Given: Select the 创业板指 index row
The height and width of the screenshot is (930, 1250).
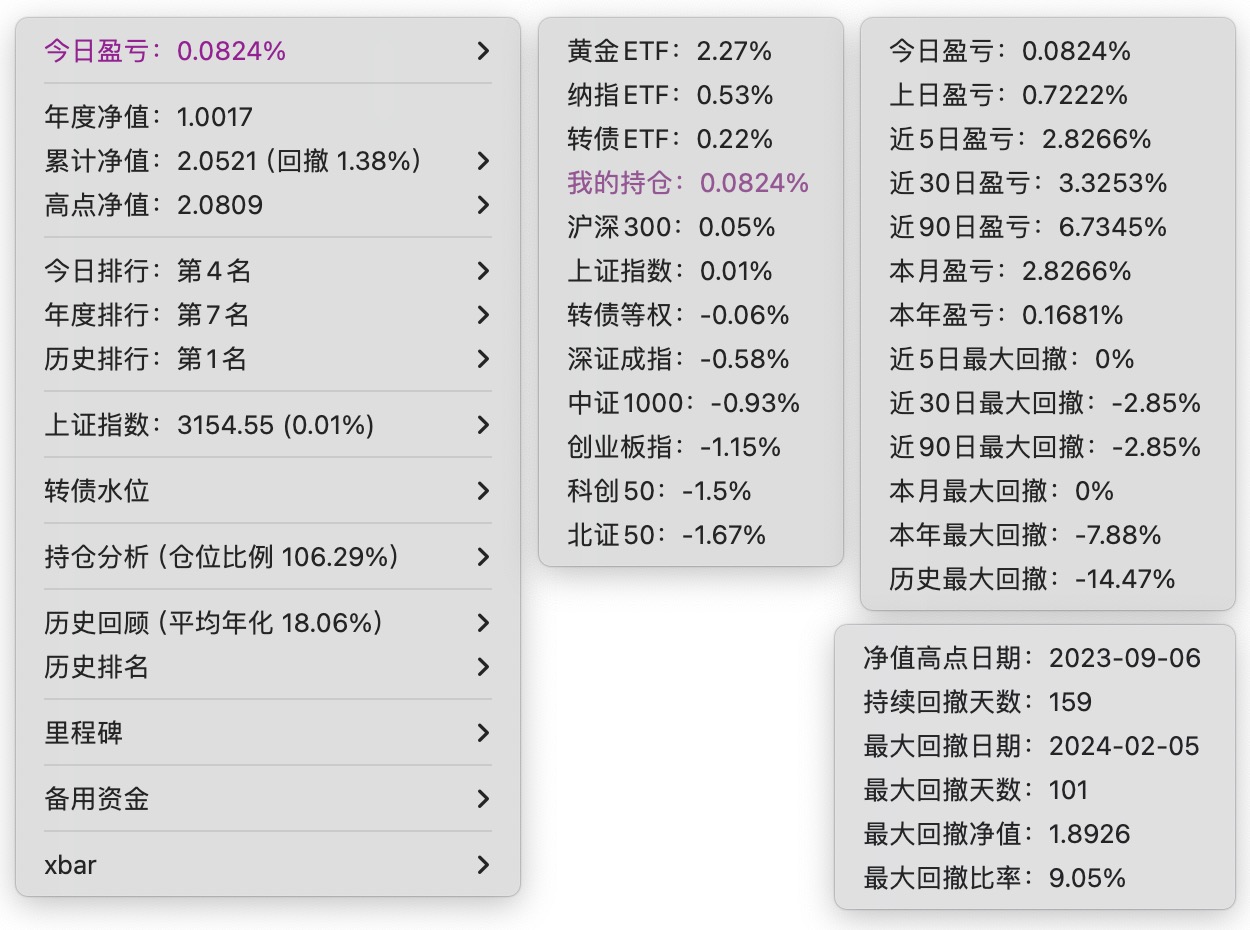Looking at the screenshot, I should [x=674, y=447].
